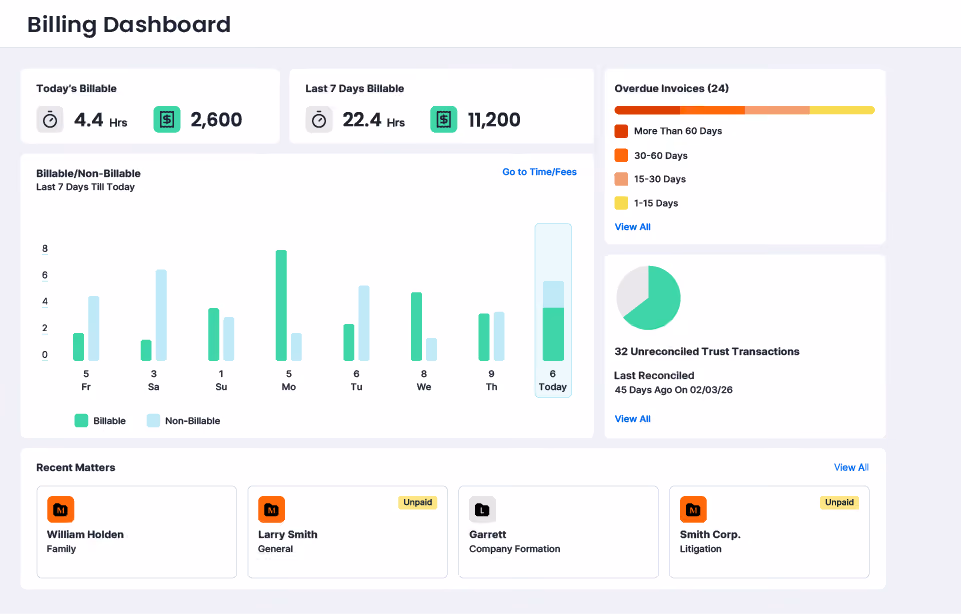Click the overdue invoices progress bar
The width and height of the screenshot is (961, 614).
pyautogui.click(x=745, y=110)
